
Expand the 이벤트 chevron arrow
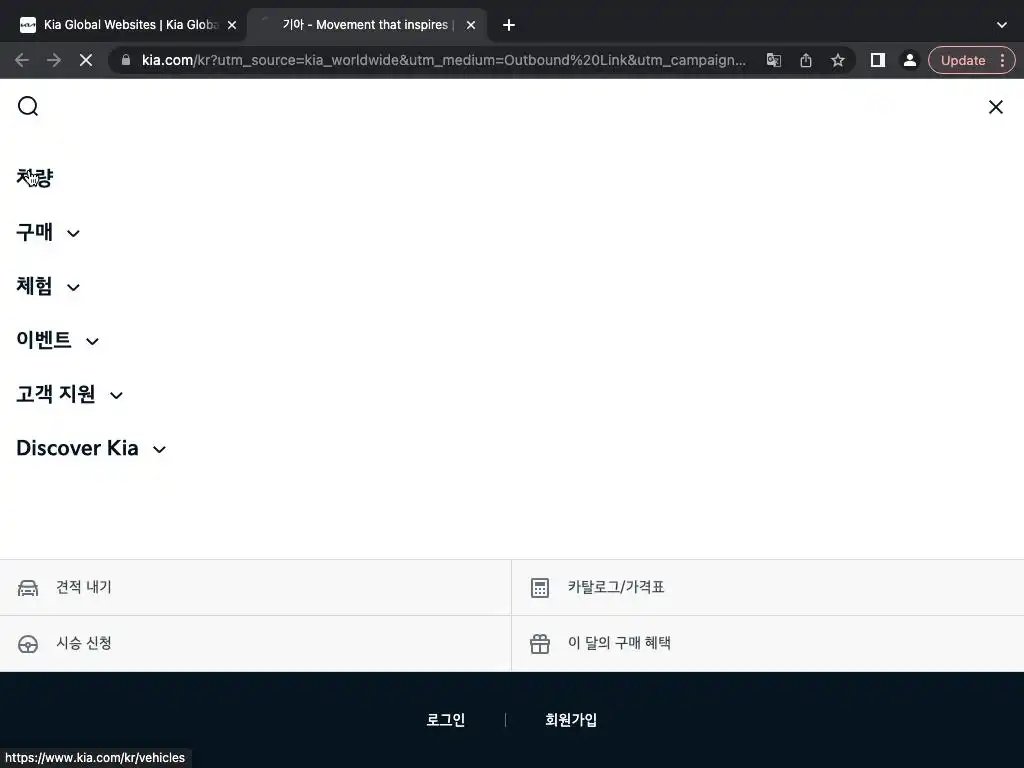tap(92, 341)
